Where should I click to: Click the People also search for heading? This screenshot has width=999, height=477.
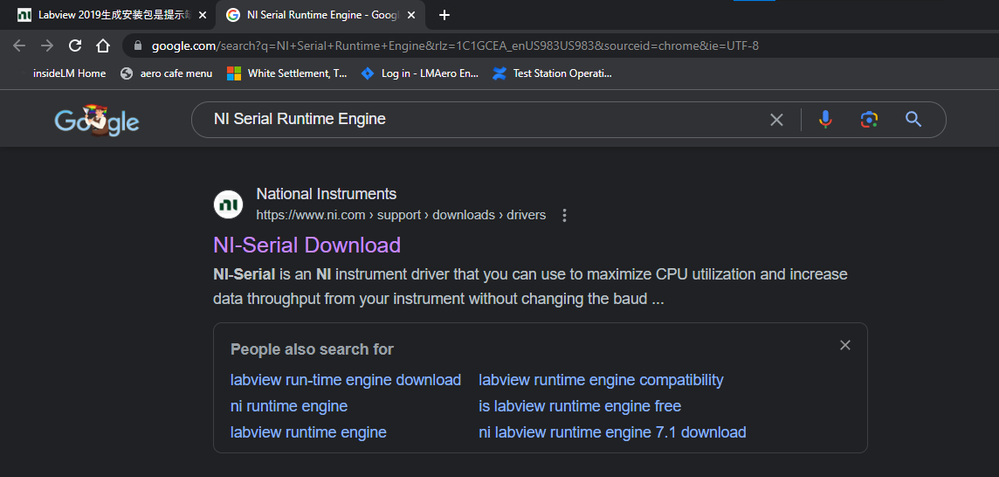(312, 350)
